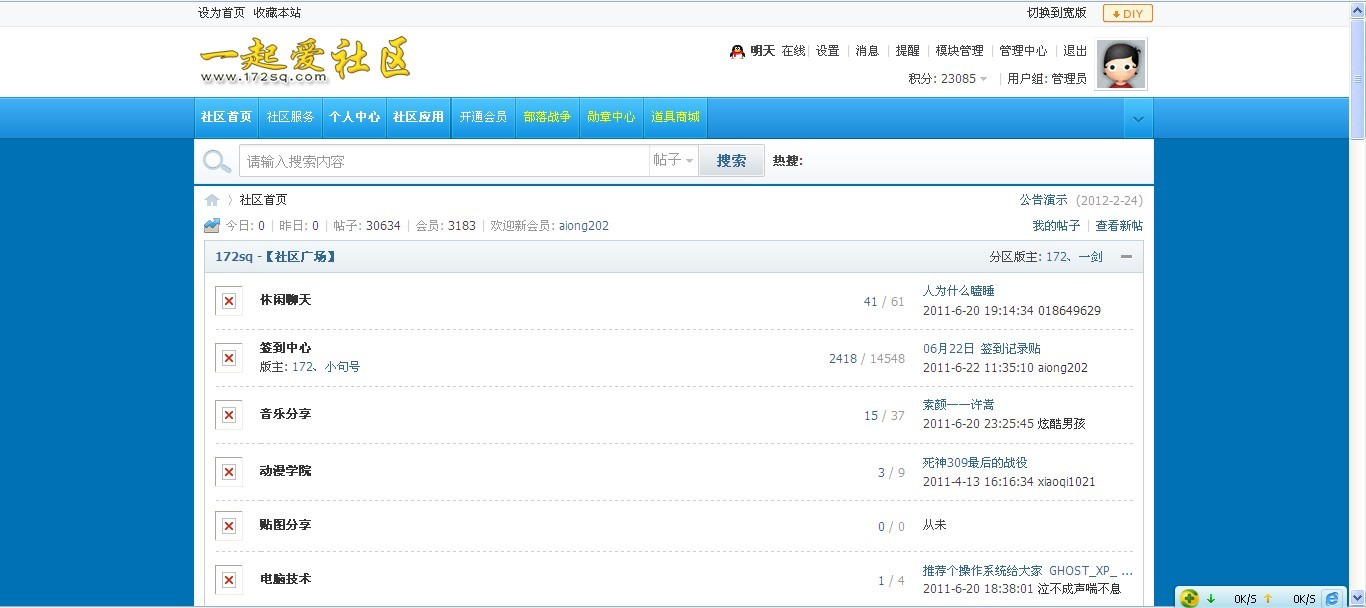Screen dimensions: 1366x608
Task: Collapse the 社区广场 category section
Action: click(1126, 257)
